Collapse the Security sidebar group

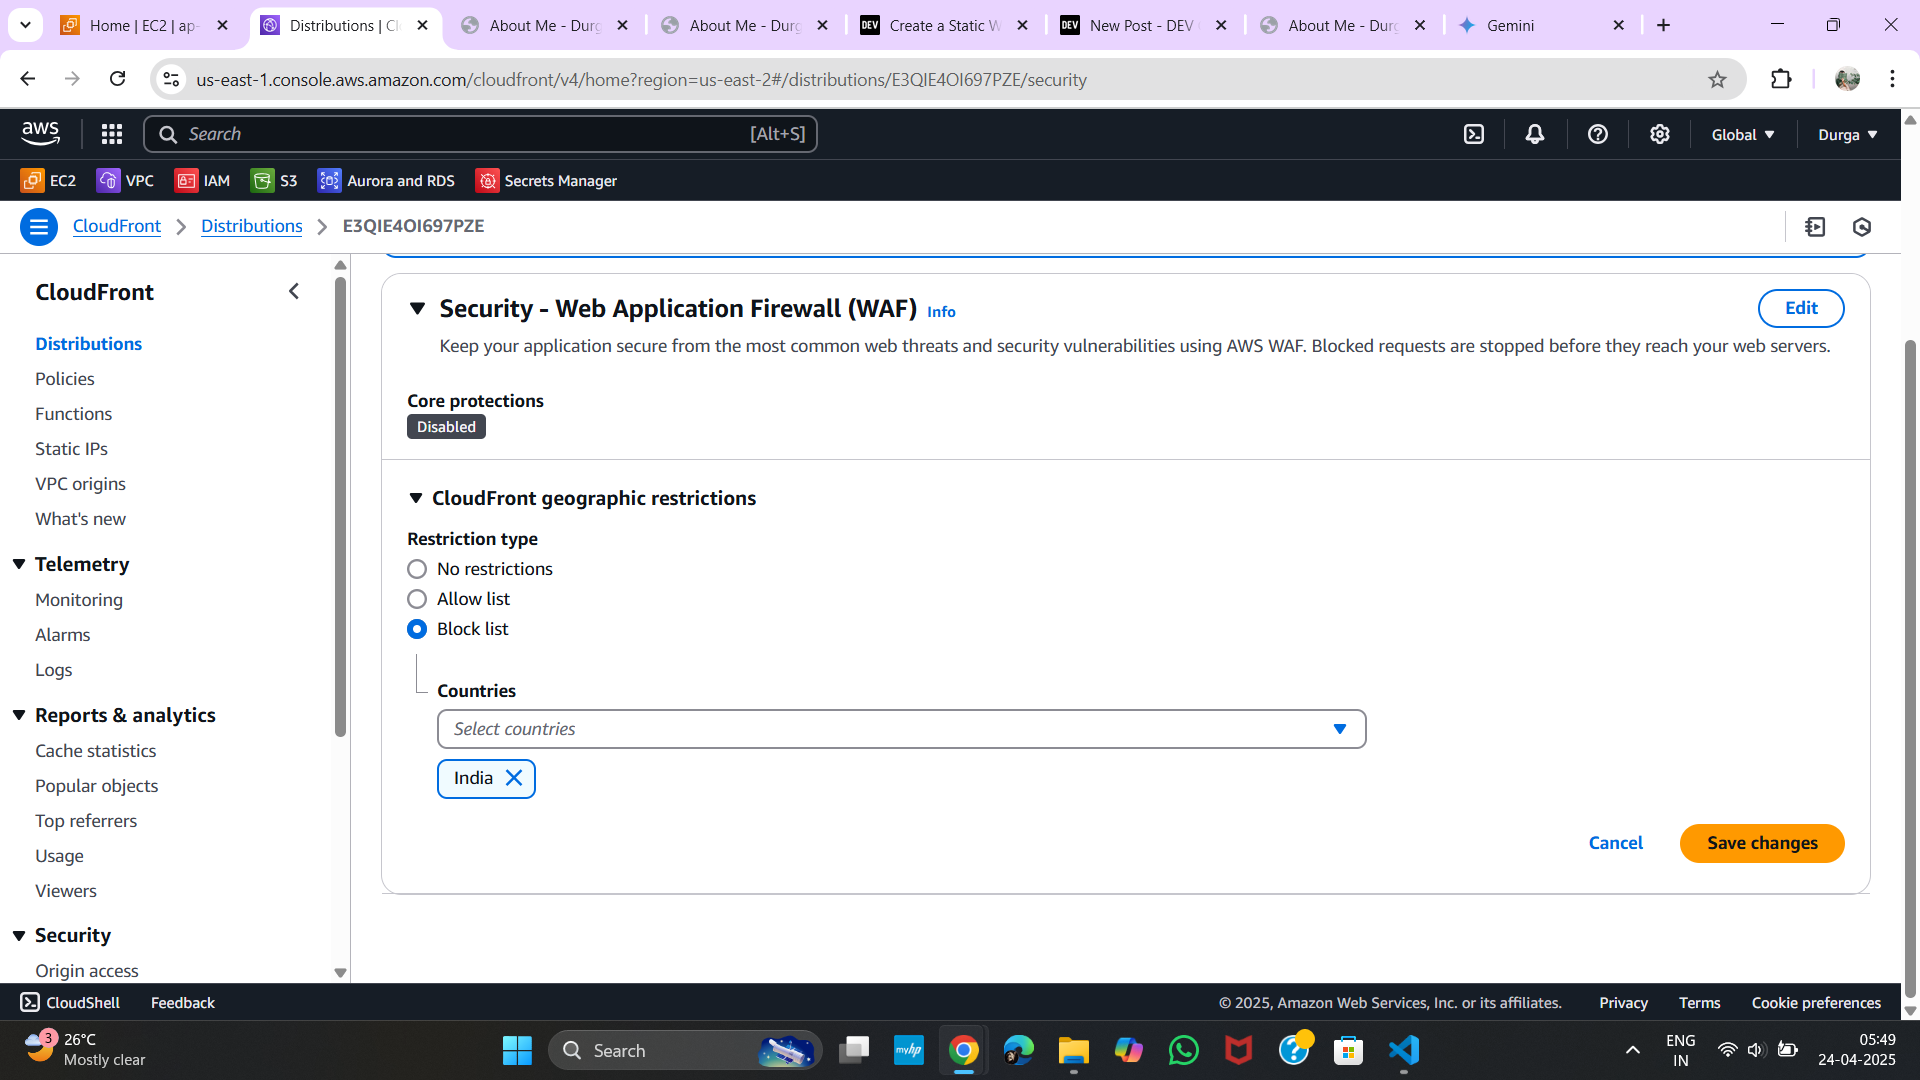click(19, 935)
